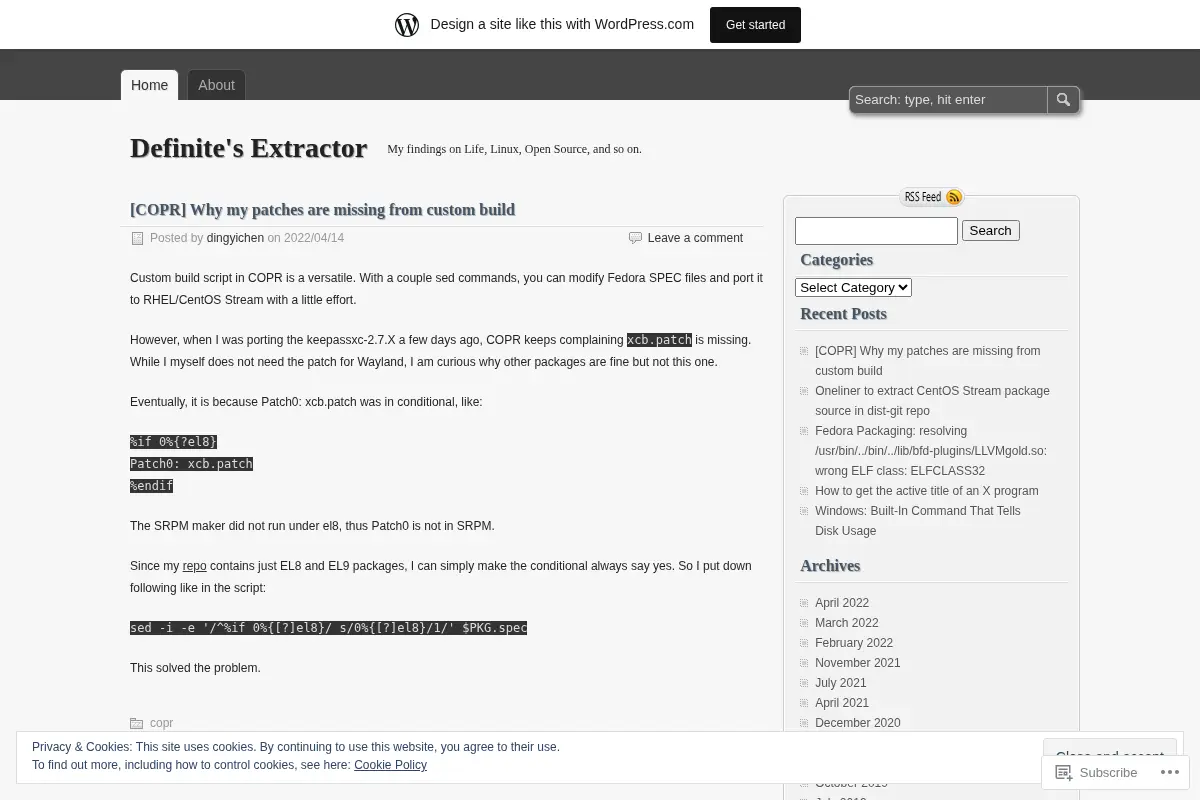Click the Categories heading
This screenshot has height=800, width=1200.
[836, 260]
